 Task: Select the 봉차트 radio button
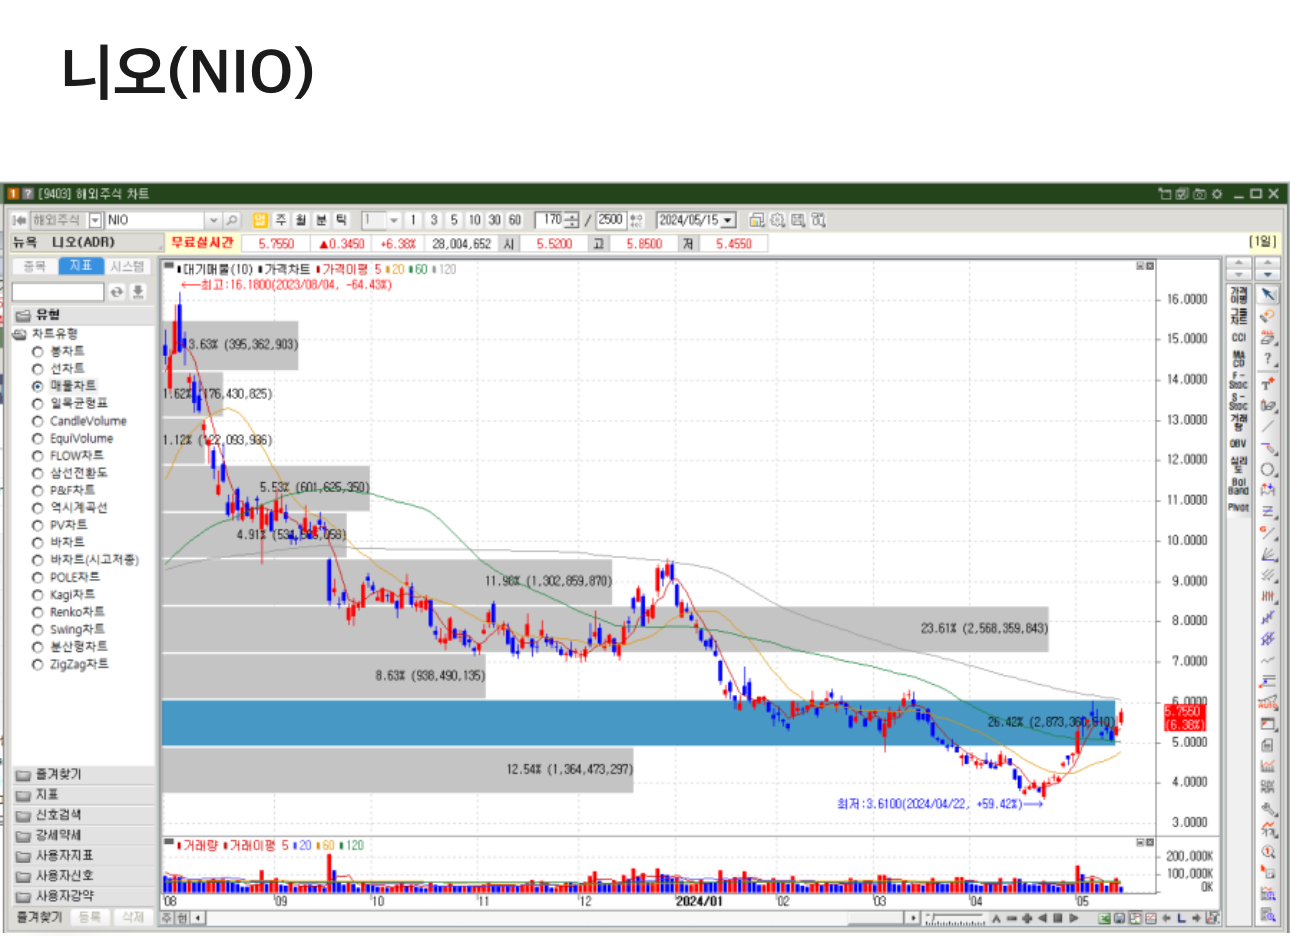point(38,352)
